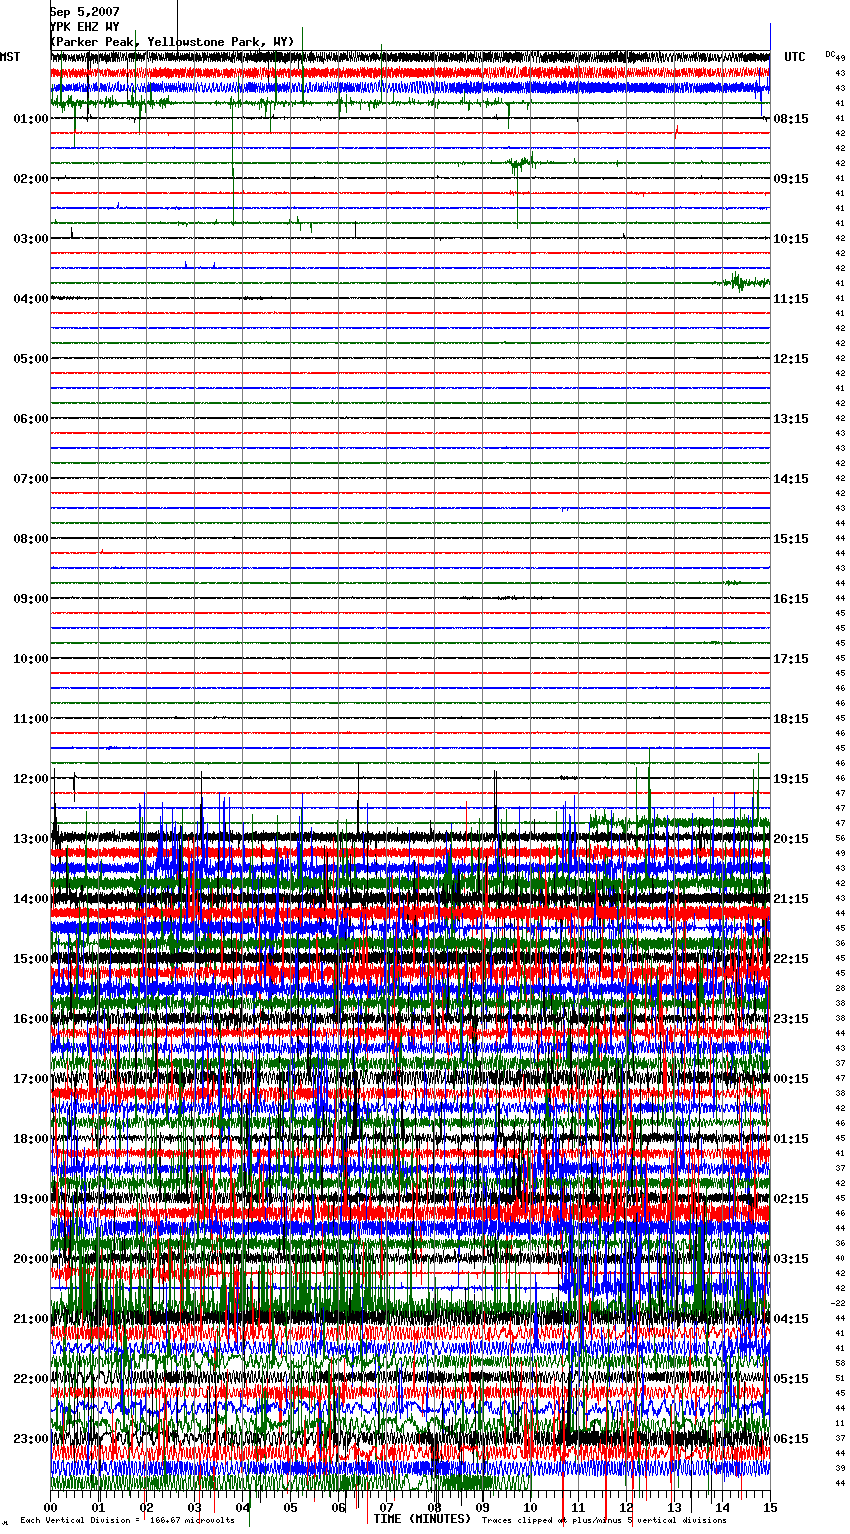The height and width of the screenshot is (1534, 850).
Task: Click the "11:00" MST time label
Action: point(31,719)
